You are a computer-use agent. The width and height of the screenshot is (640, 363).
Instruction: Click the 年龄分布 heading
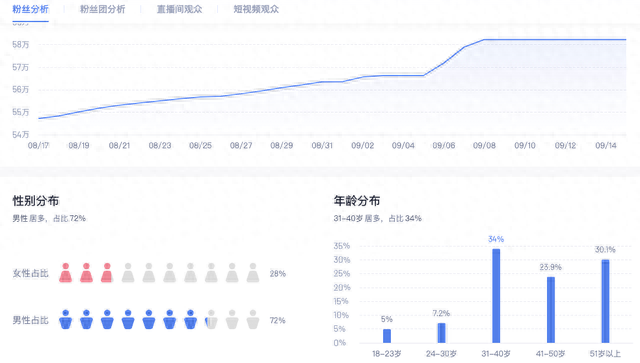(357, 201)
